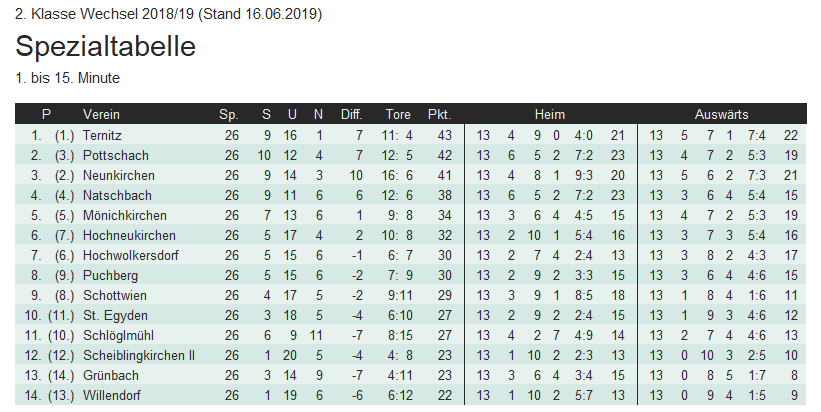Select Willendorf at table bottom
This screenshot has height=412, width=821.
click(111, 395)
